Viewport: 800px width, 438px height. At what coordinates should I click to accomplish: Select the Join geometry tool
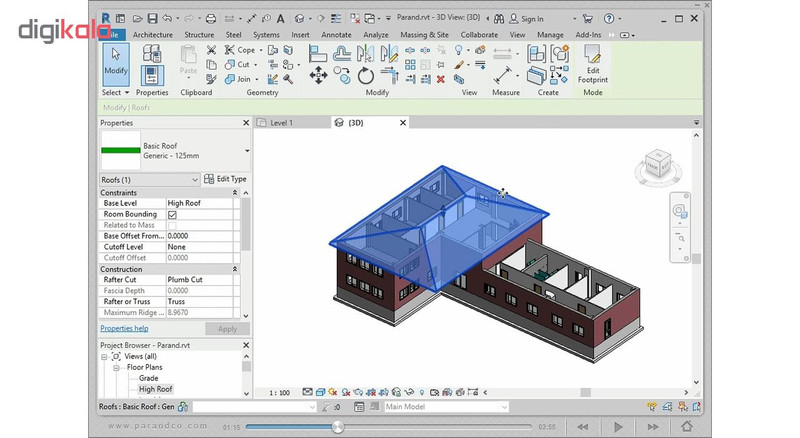(x=238, y=79)
